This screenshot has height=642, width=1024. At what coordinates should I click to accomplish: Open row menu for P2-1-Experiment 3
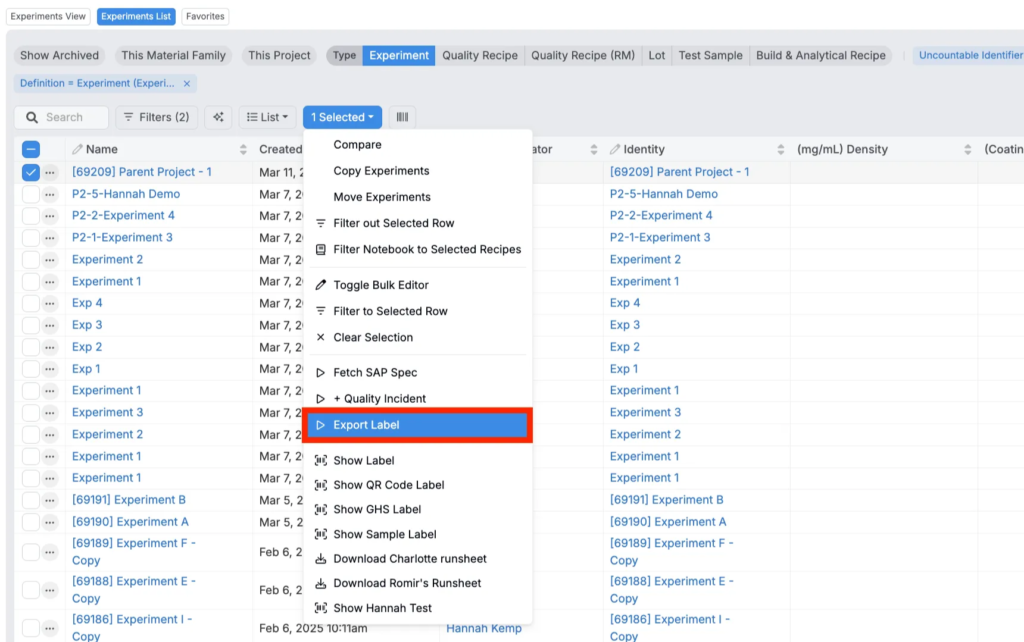point(50,238)
